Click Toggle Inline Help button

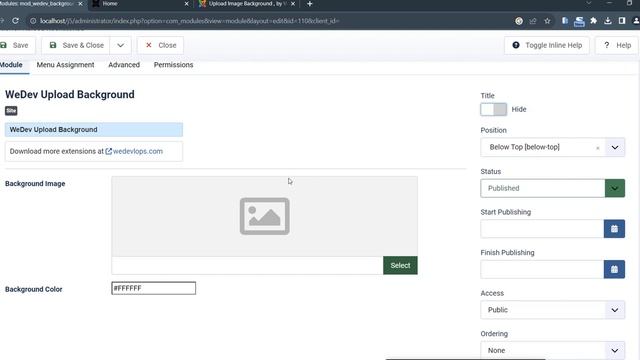[547, 45]
